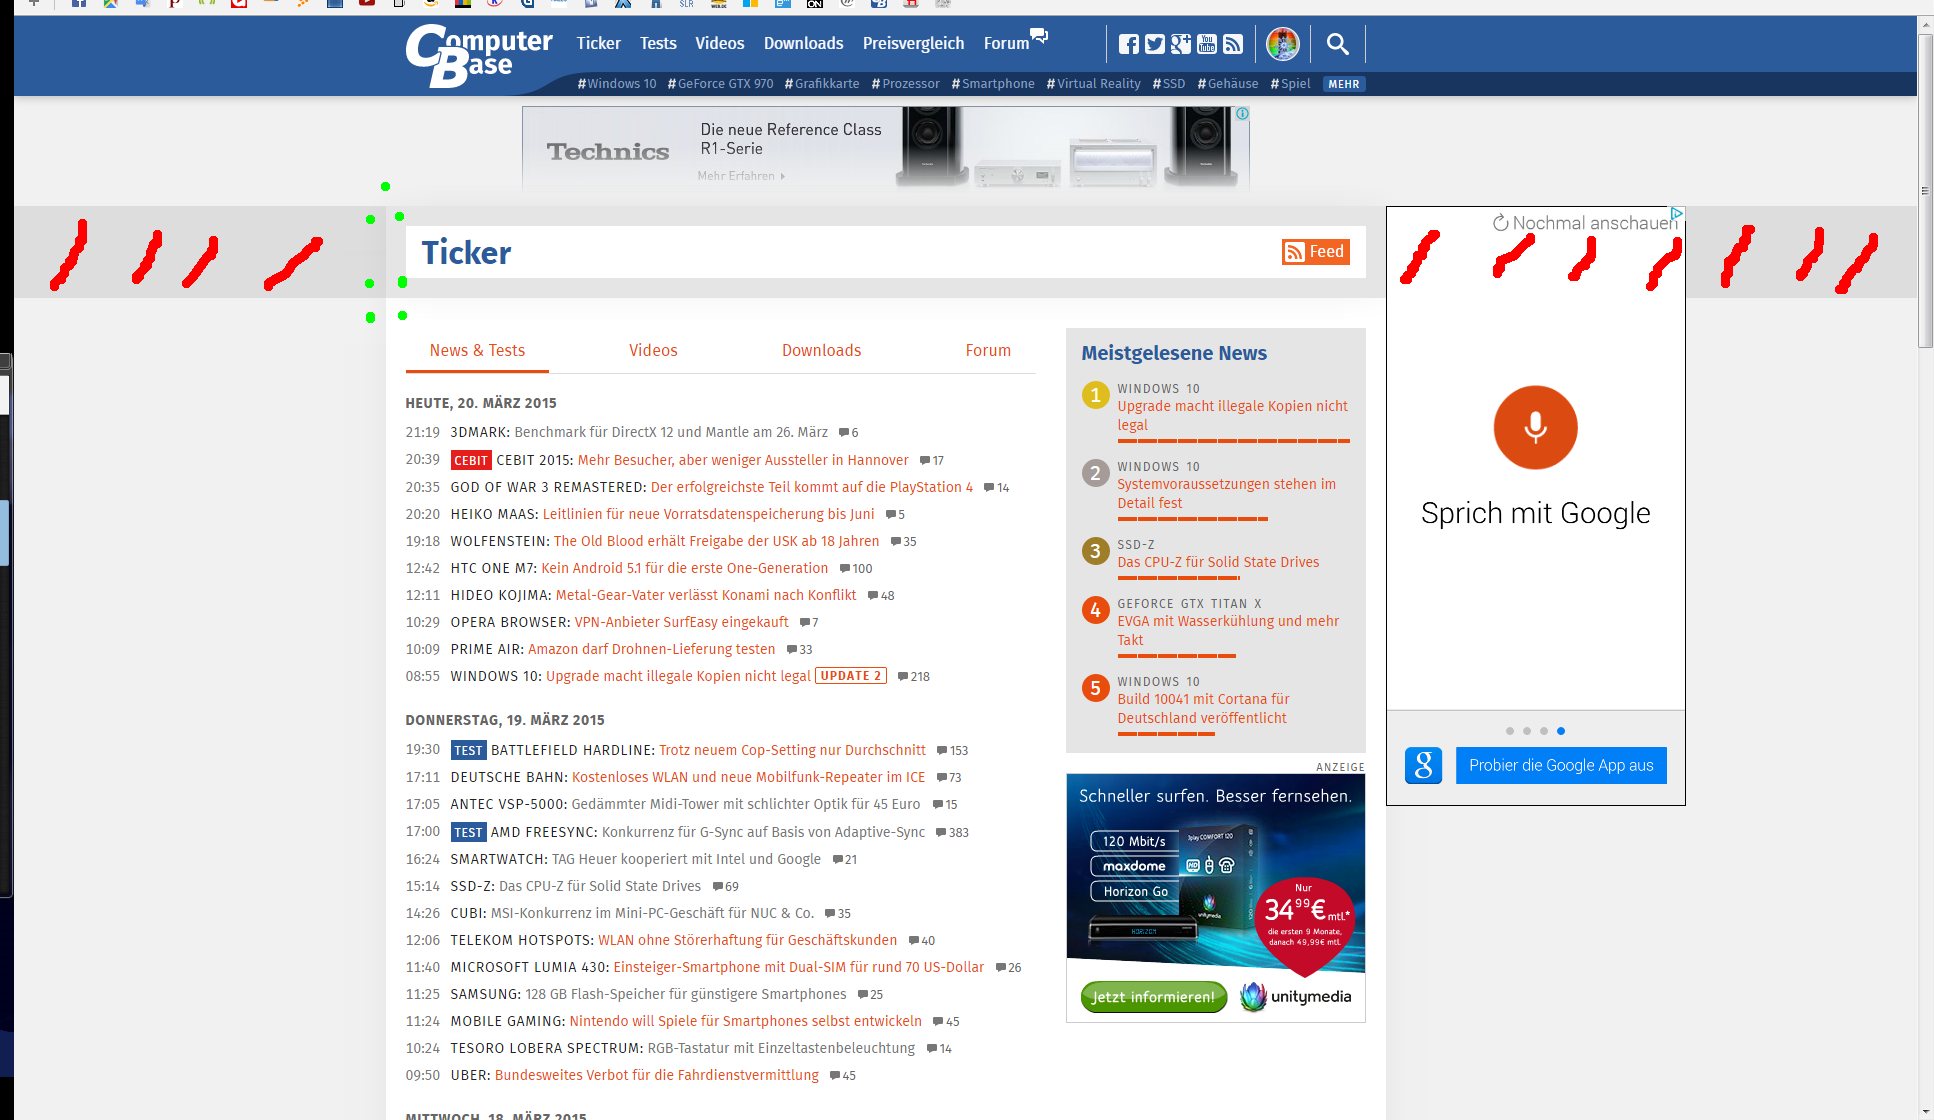The height and width of the screenshot is (1120, 1934).
Task: Click the orange Feed button
Action: pyautogui.click(x=1315, y=252)
